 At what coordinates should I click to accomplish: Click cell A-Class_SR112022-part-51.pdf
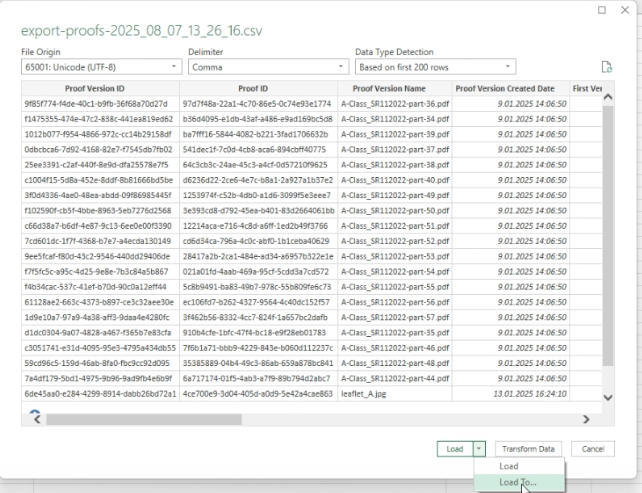click(395, 226)
